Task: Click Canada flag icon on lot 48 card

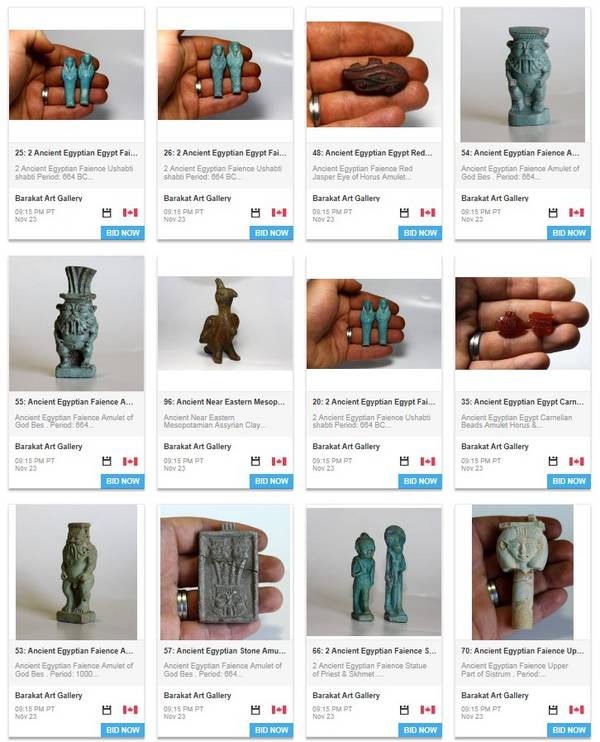Action: click(428, 213)
